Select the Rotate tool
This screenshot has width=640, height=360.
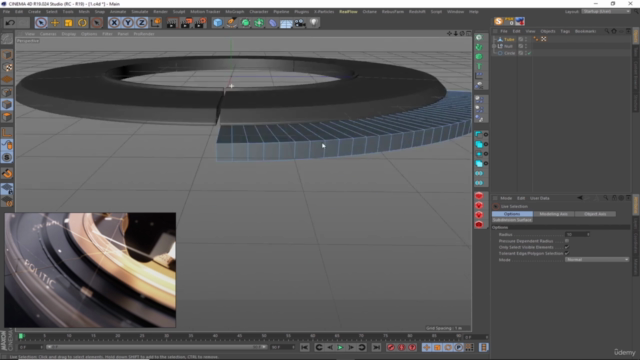[82, 23]
